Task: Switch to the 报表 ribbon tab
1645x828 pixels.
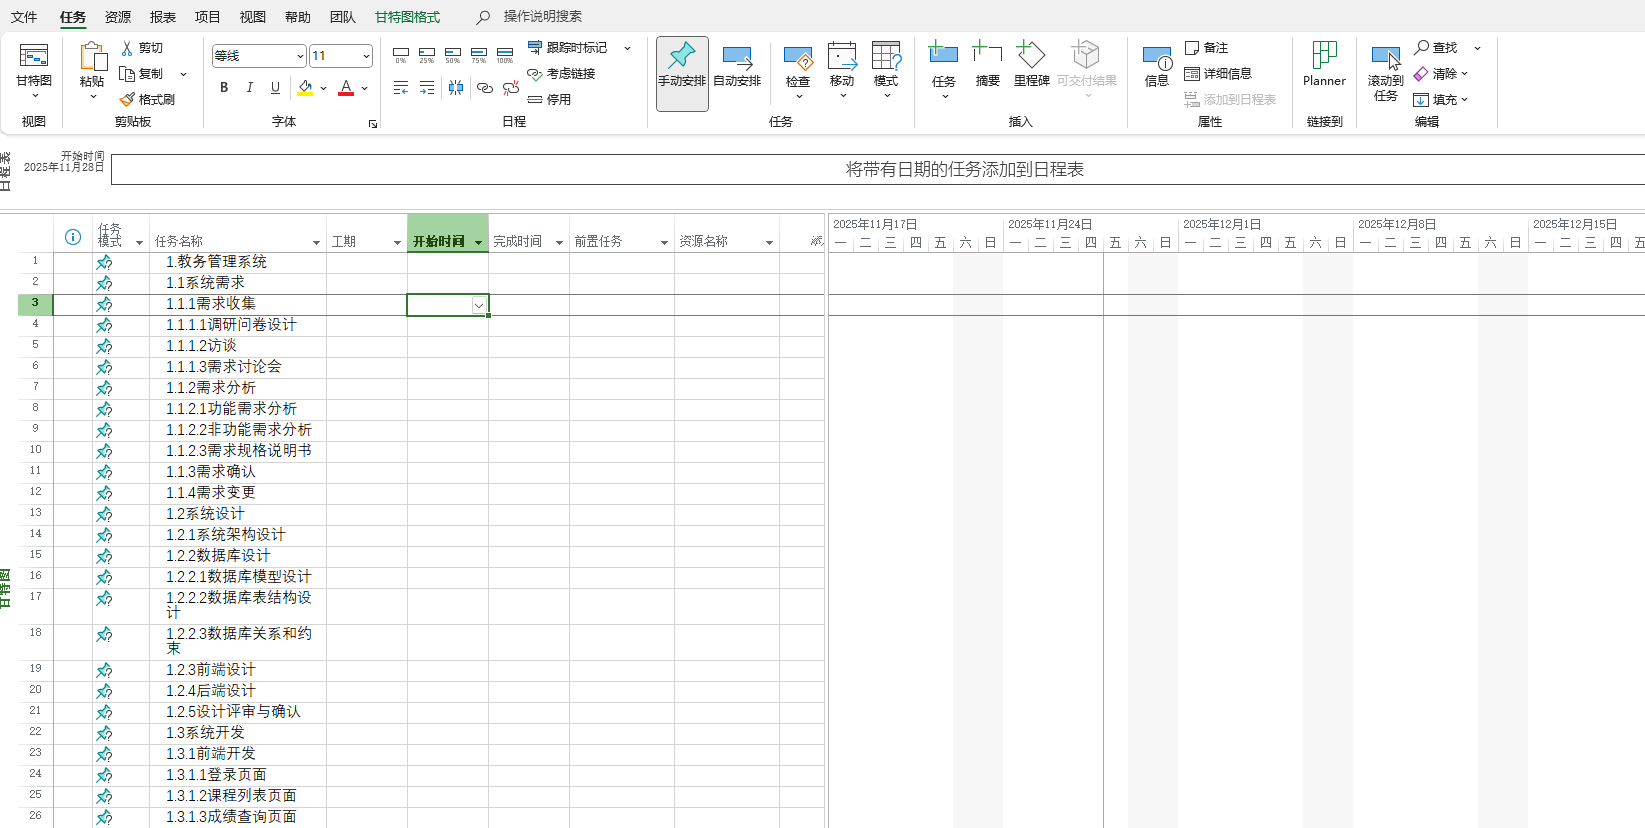Action: click(x=163, y=17)
